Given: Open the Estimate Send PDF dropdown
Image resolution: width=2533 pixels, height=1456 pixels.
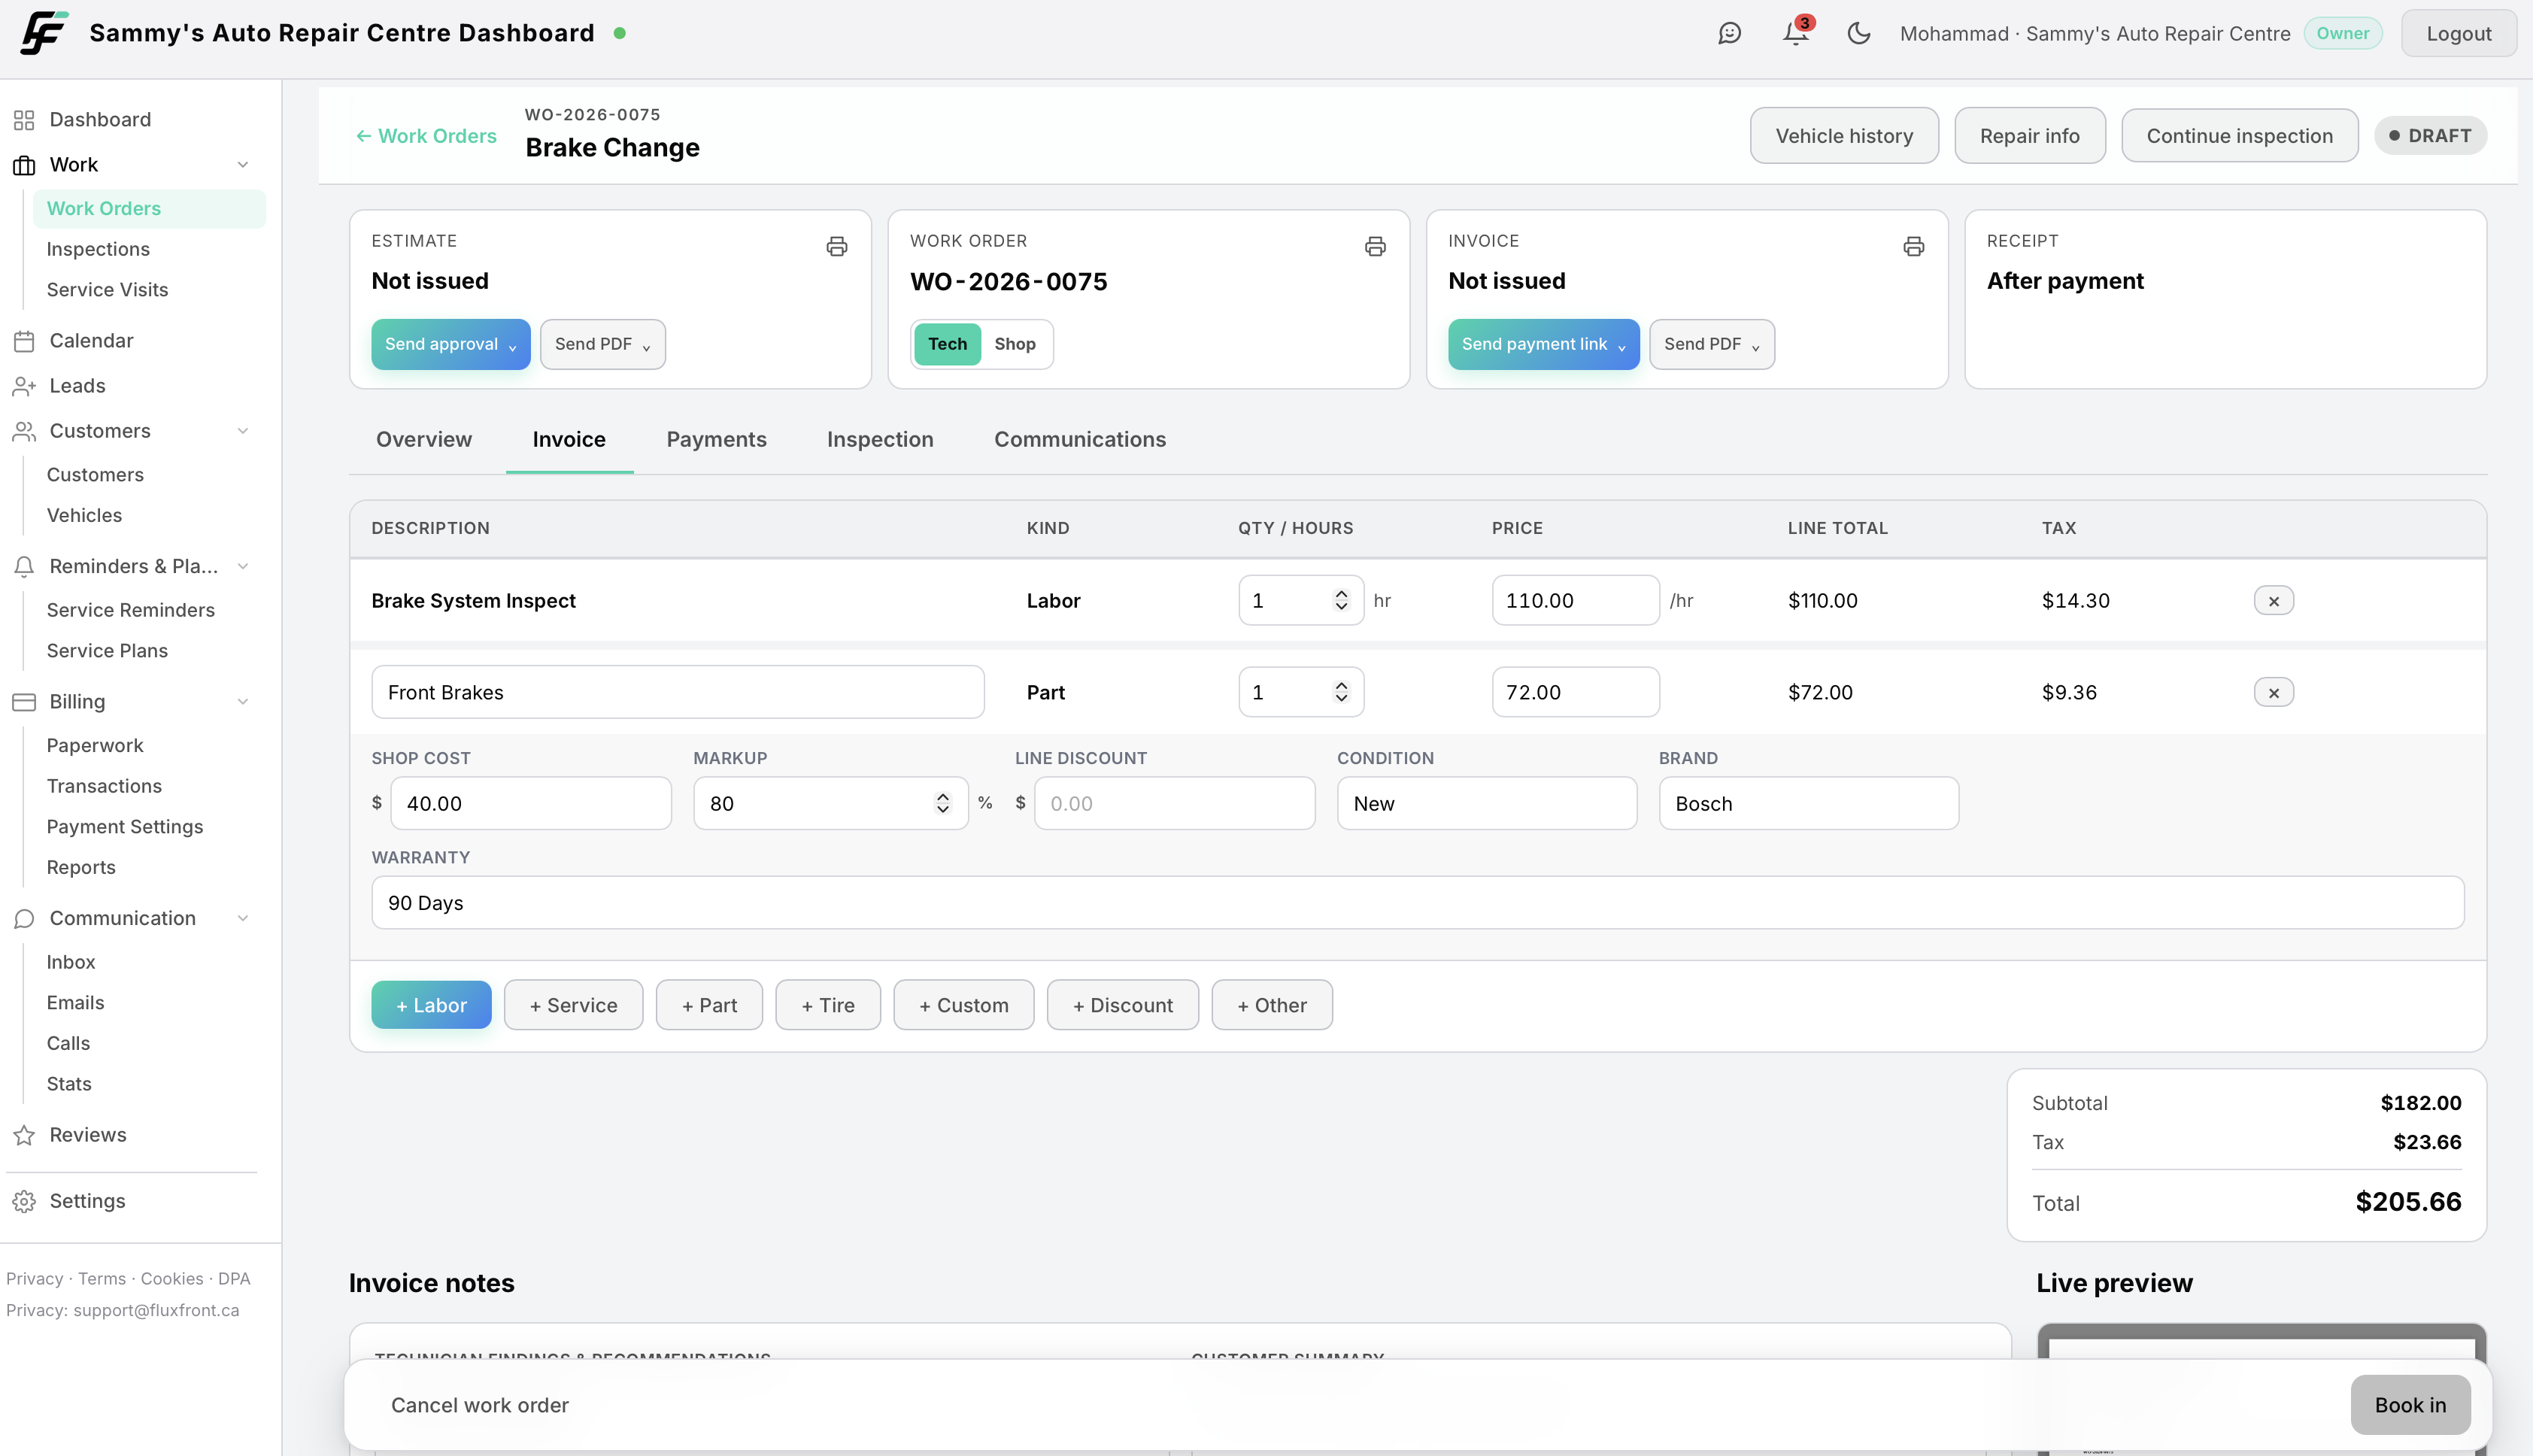Looking at the screenshot, I should coord(603,344).
